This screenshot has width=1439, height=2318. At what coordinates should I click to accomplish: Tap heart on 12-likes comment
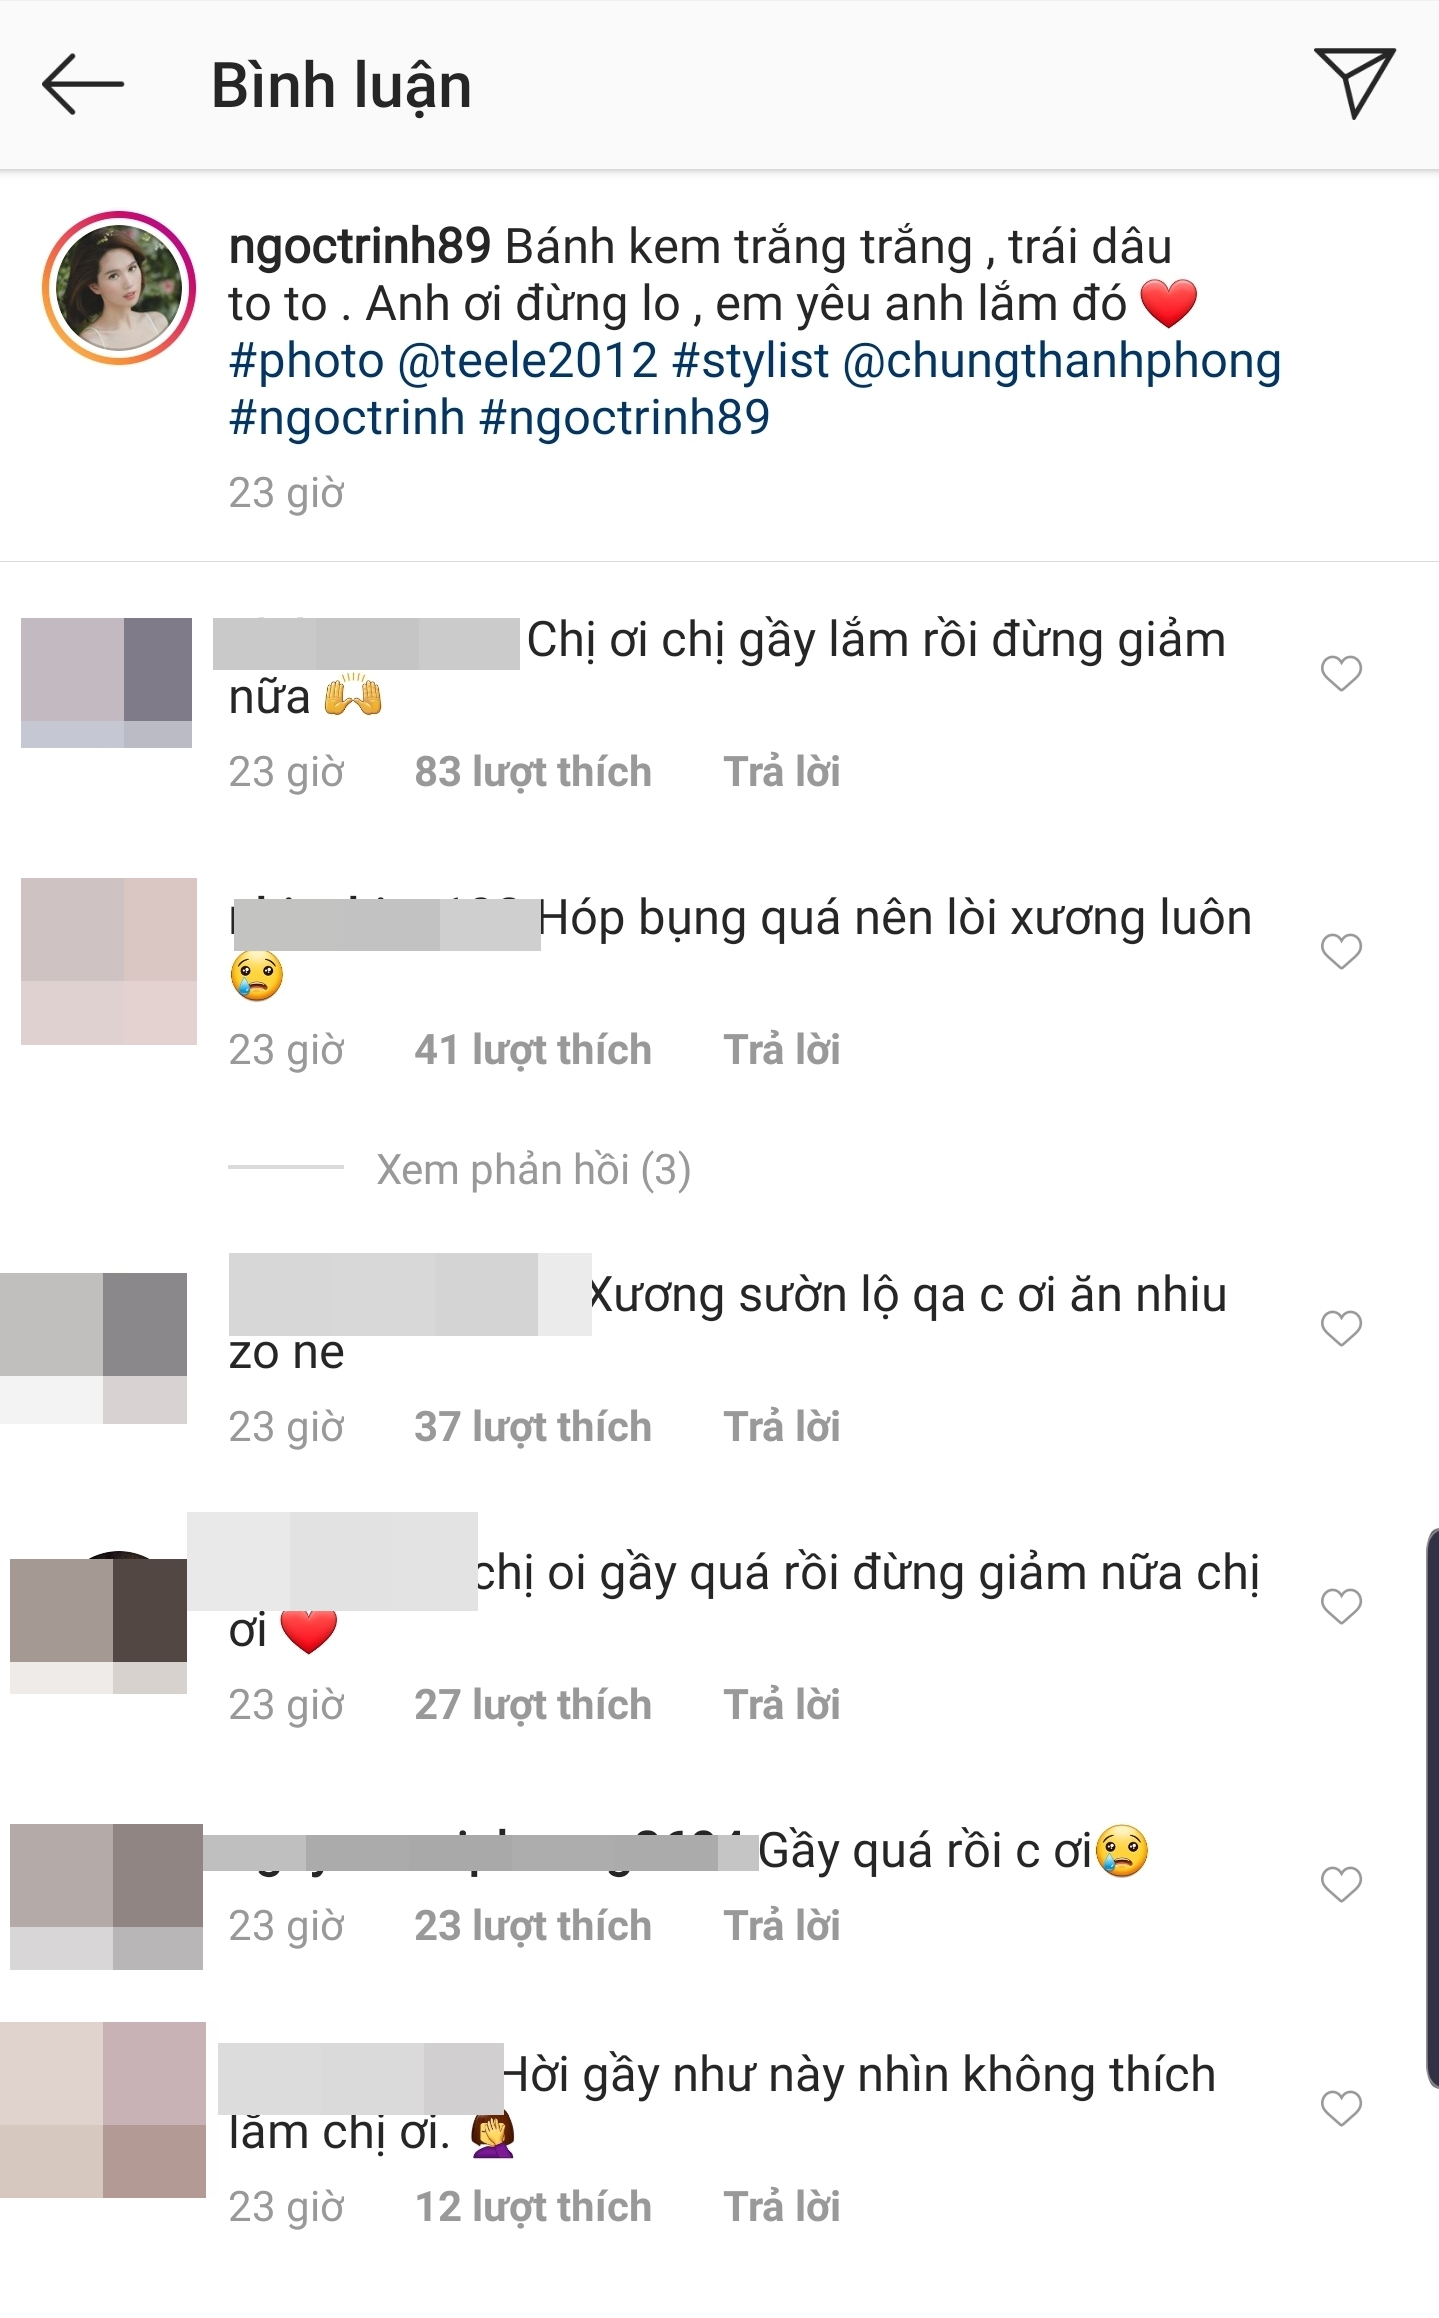click(x=1341, y=2108)
